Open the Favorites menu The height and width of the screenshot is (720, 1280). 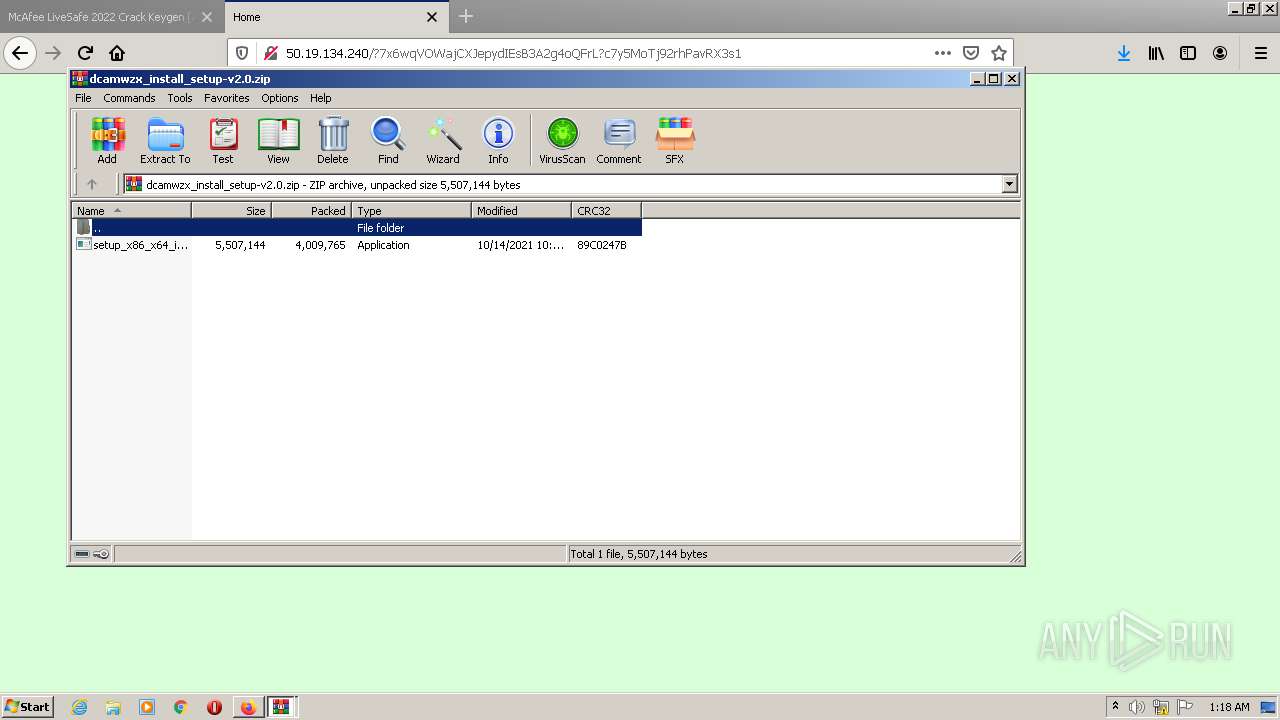[x=227, y=98]
